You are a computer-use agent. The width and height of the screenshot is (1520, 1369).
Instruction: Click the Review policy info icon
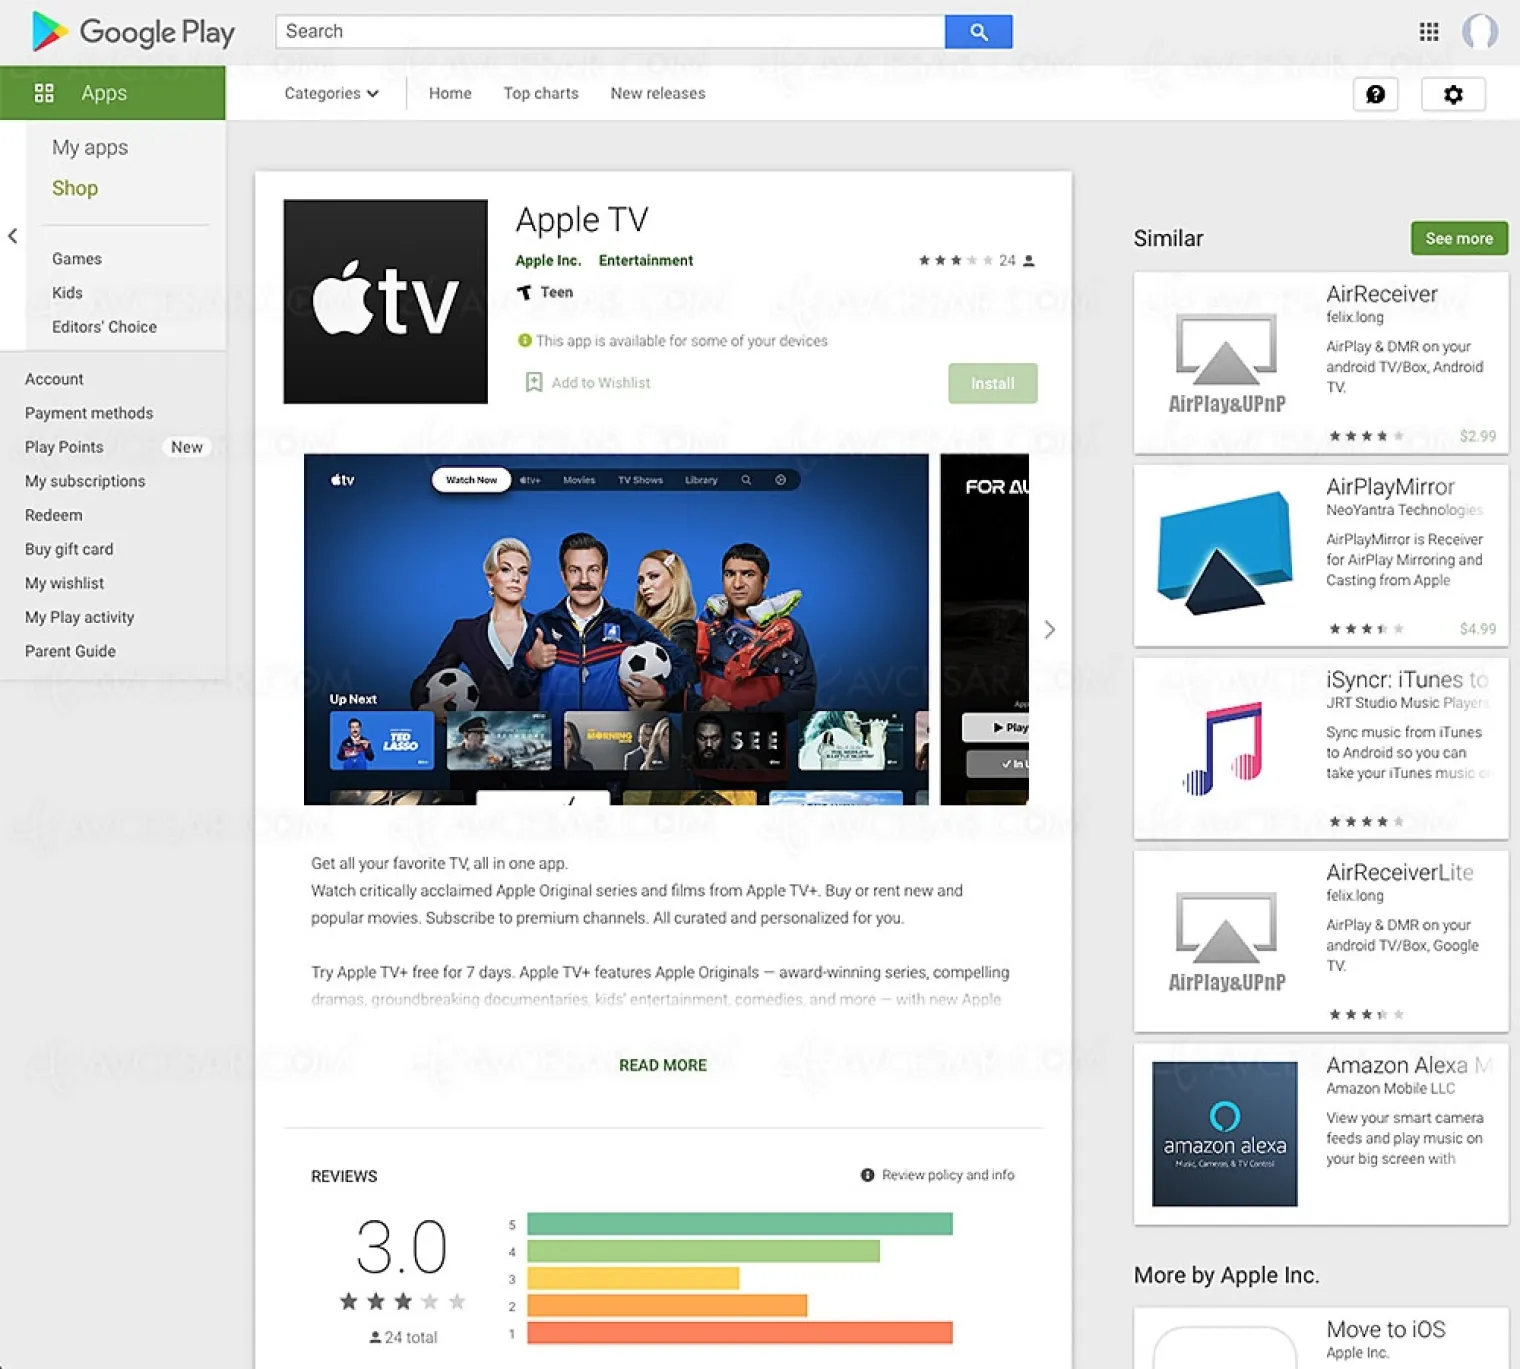click(x=867, y=1175)
